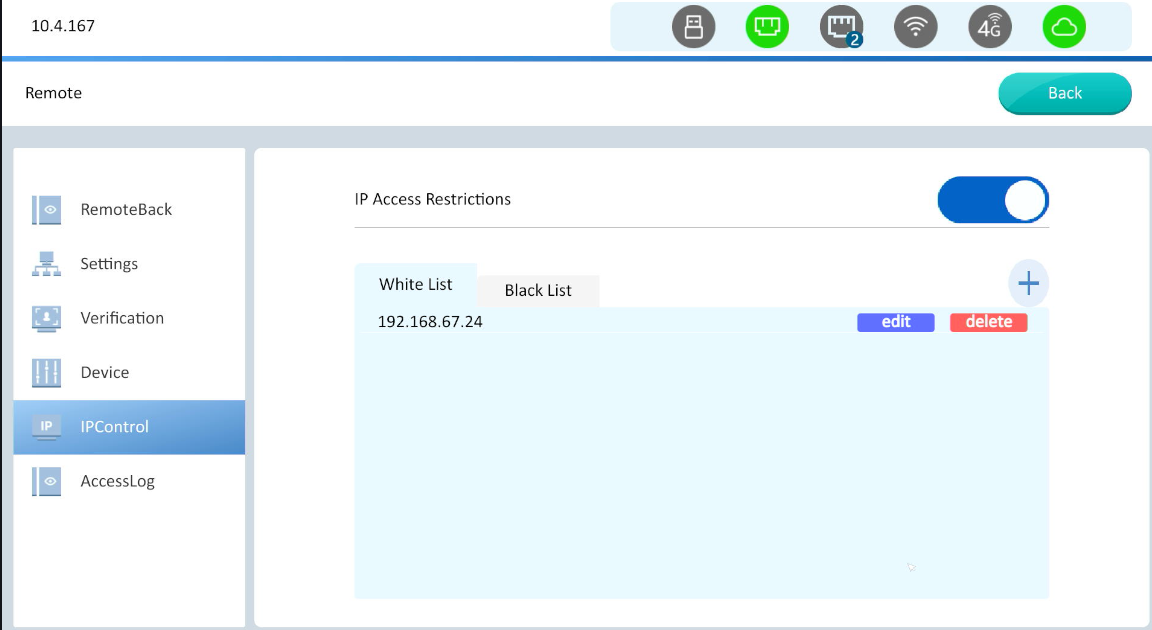This screenshot has height=630, width=1152.
Task: Click the 4G cellular status icon
Action: coord(989,28)
